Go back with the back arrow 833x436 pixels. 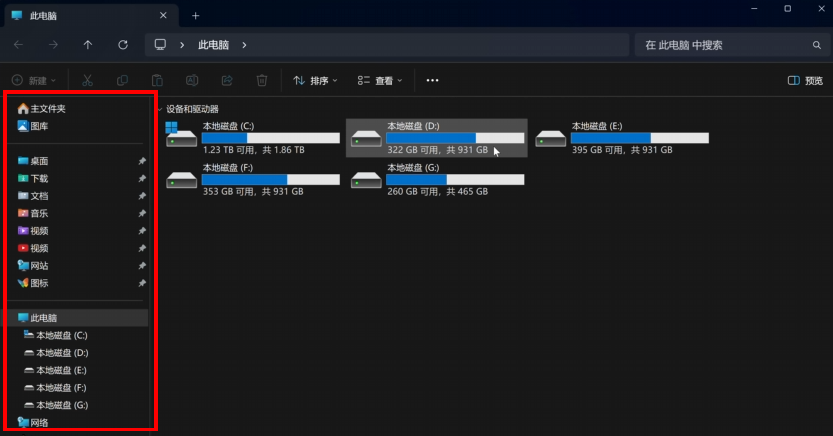(19, 45)
